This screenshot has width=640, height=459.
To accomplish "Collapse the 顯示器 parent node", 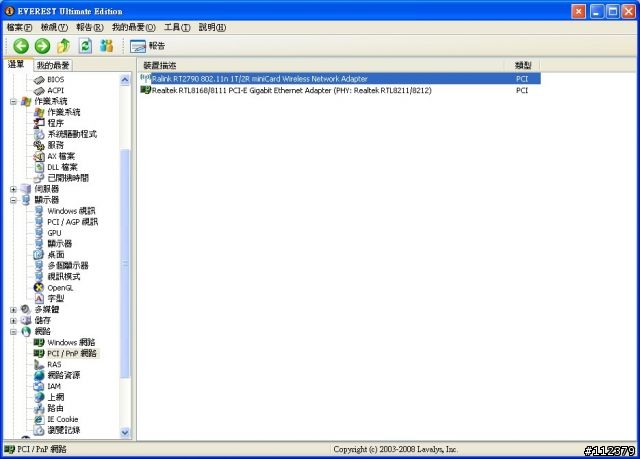I will [13, 200].
